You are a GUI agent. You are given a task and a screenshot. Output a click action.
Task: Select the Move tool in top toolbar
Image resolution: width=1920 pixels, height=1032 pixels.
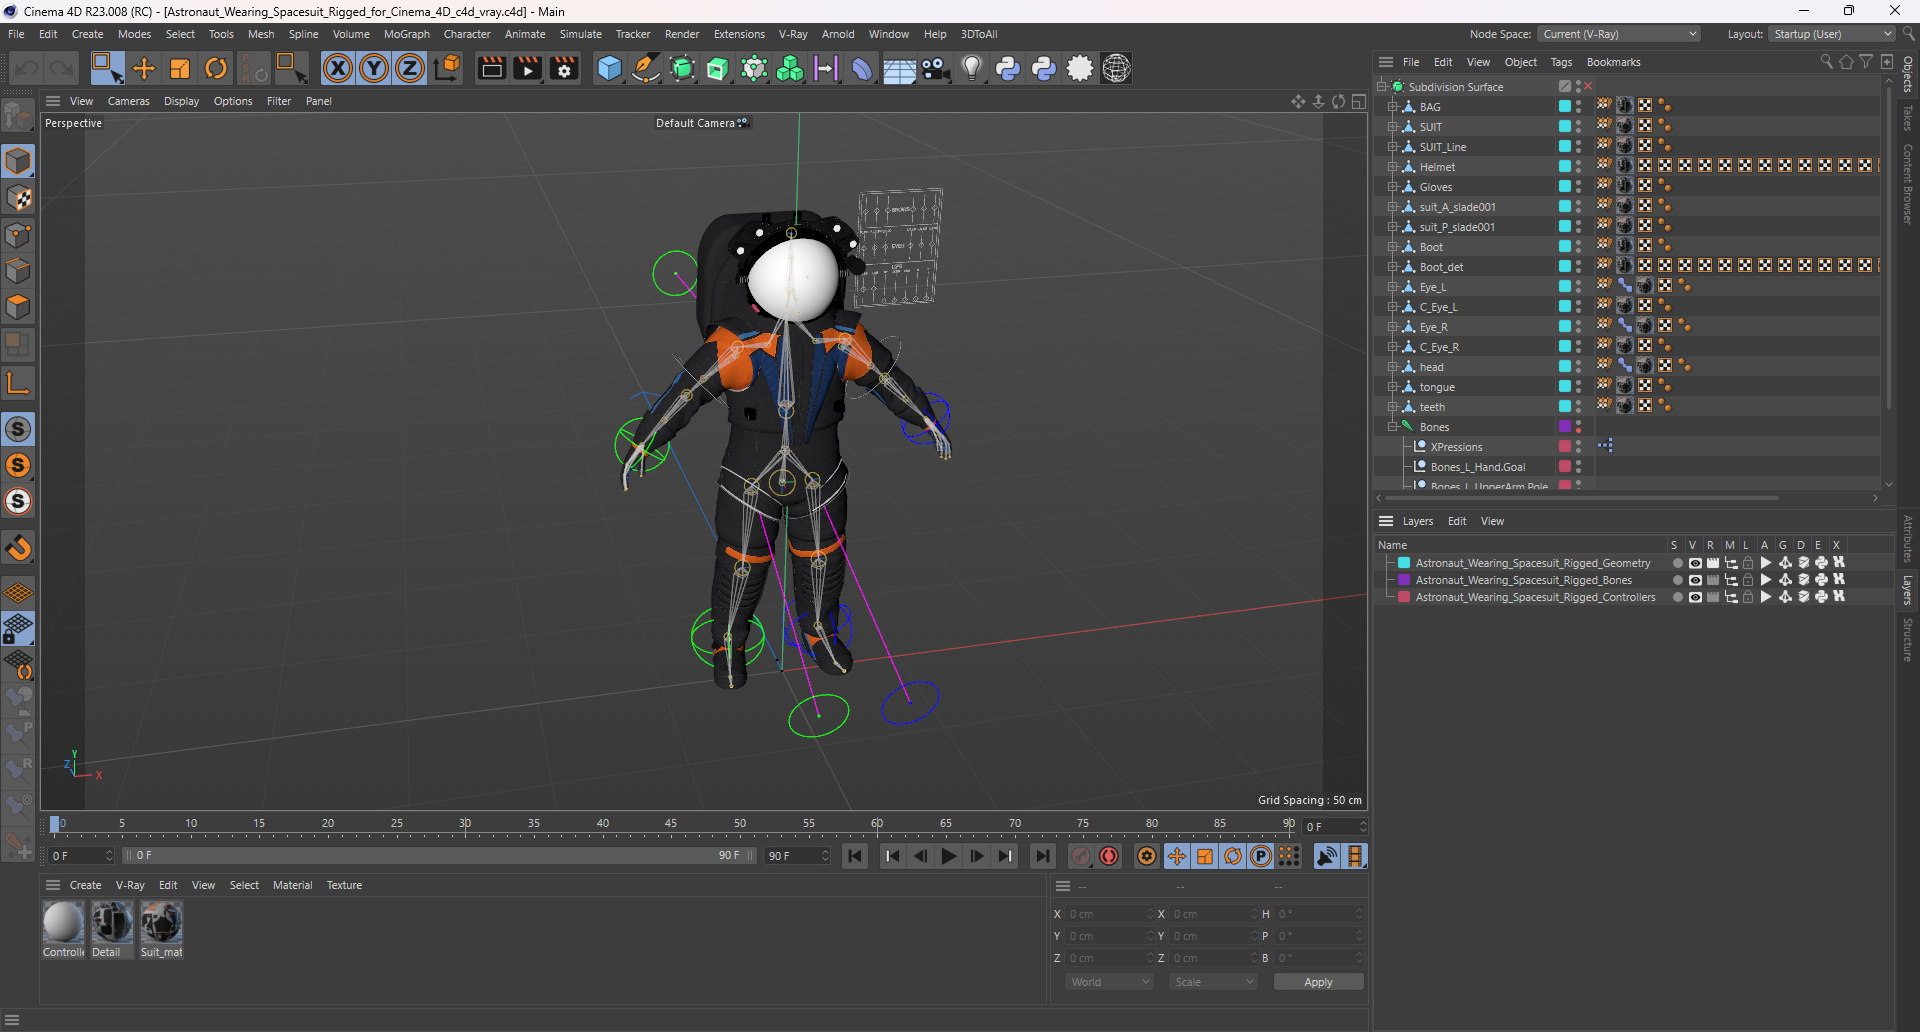click(x=144, y=68)
